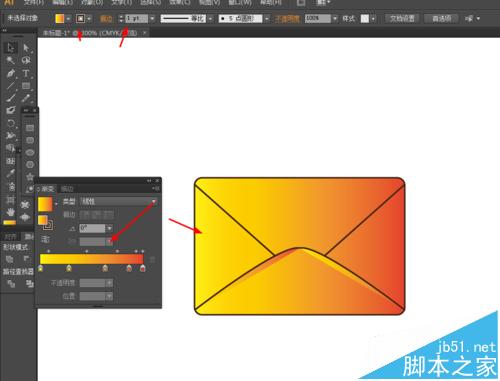Screen dimensions: 500x381
Task: Select the leftmost yellow gradient color stop
Action: click(41, 268)
